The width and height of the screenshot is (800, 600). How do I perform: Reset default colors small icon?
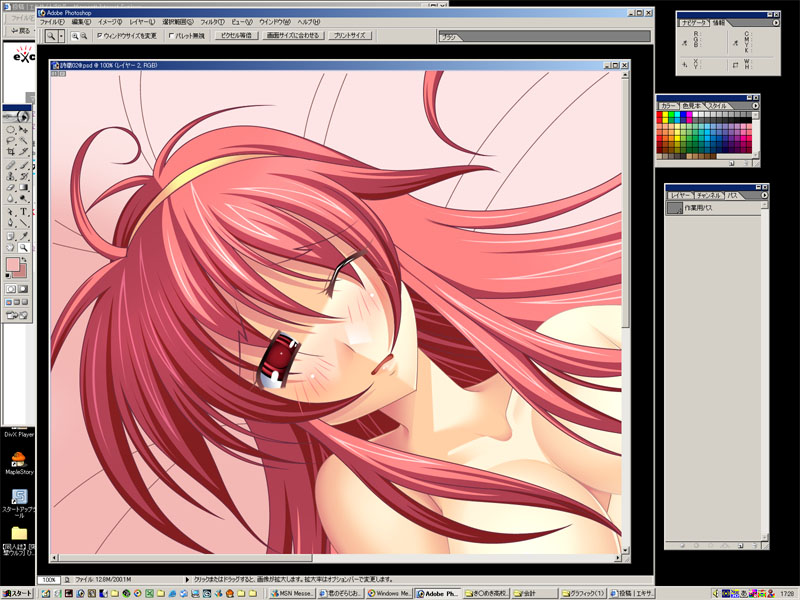click(x=8, y=276)
